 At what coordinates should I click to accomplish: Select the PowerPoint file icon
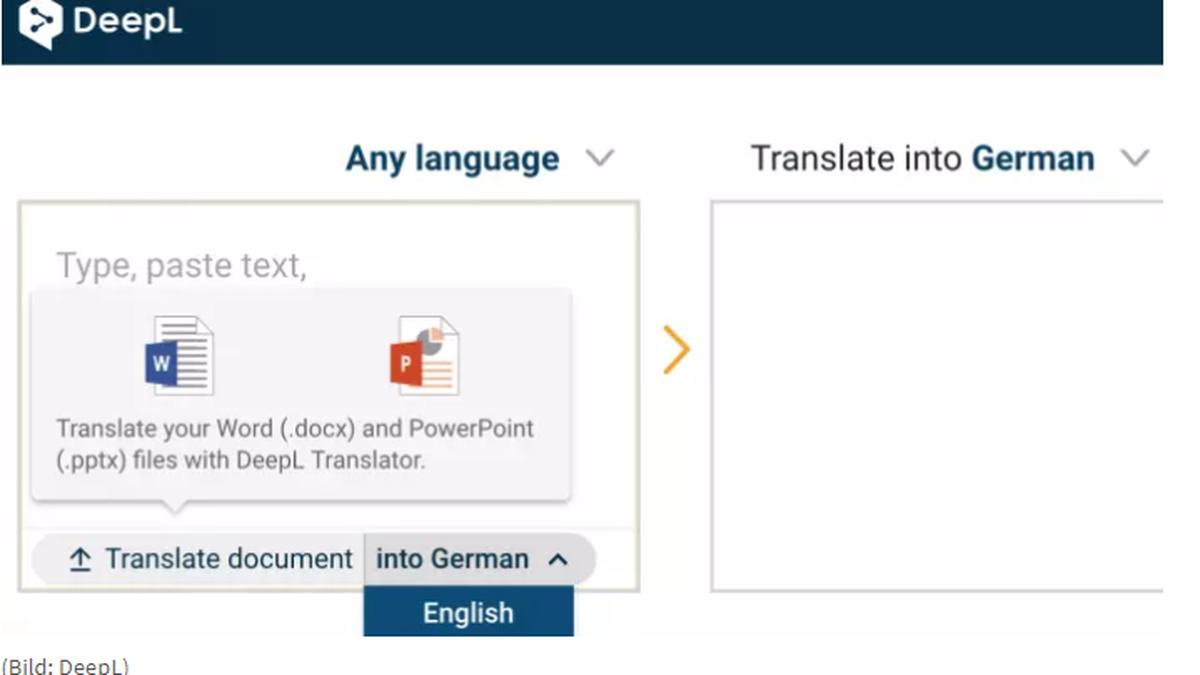[424, 356]
